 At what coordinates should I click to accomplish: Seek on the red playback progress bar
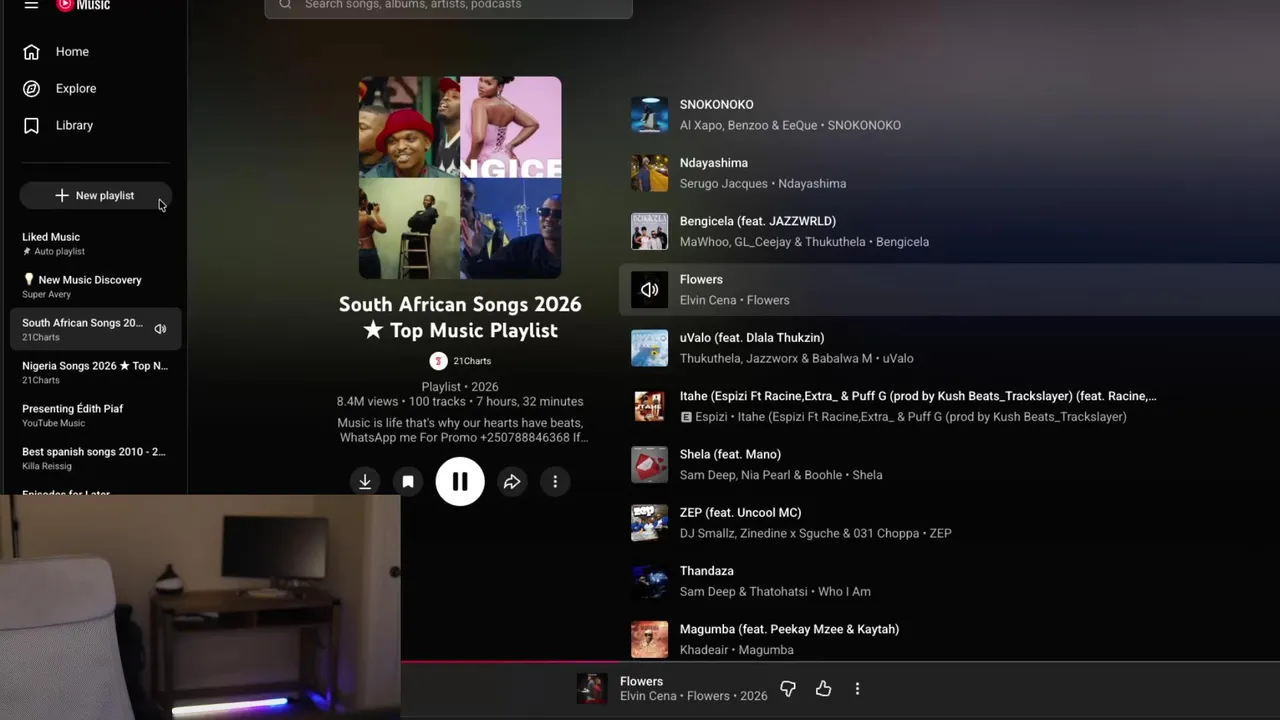tap(840, 661)
